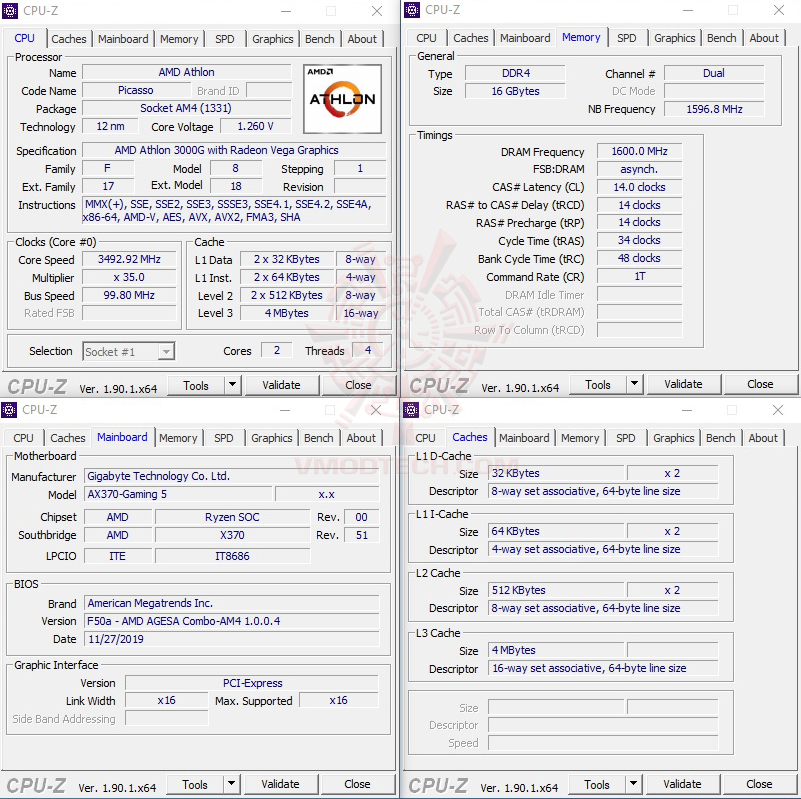Click Core Voltage value 1.260 V
The image size is (801, 799).
click(256, 126)
